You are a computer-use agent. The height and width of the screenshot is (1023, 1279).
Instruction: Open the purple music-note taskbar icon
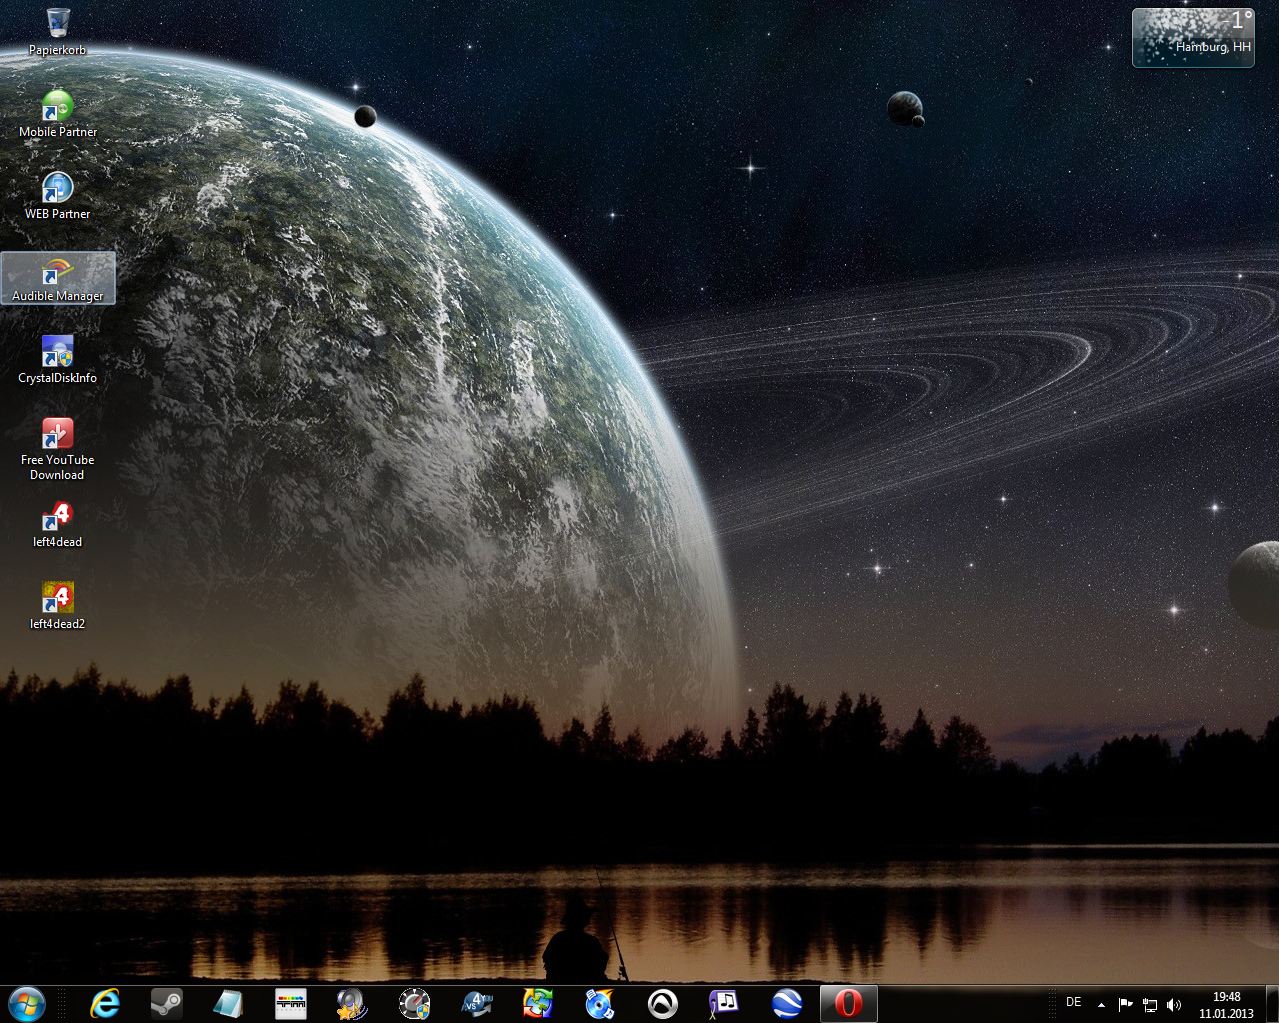coord(724,1003)
